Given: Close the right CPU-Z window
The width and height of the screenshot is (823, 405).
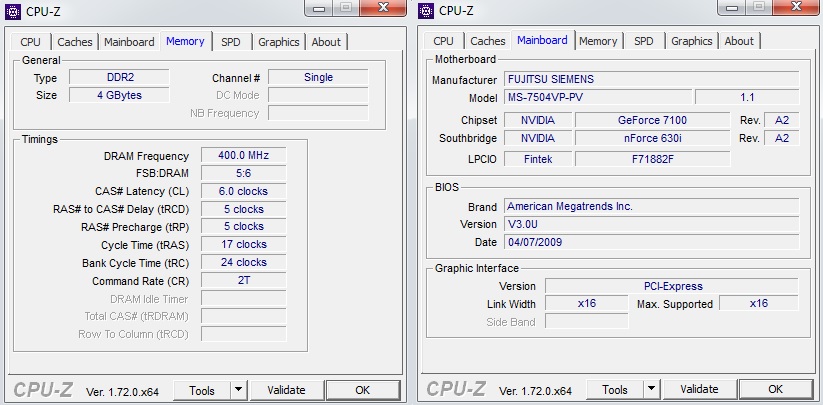Looking at the screenshot, I should (x=797, y=7).
